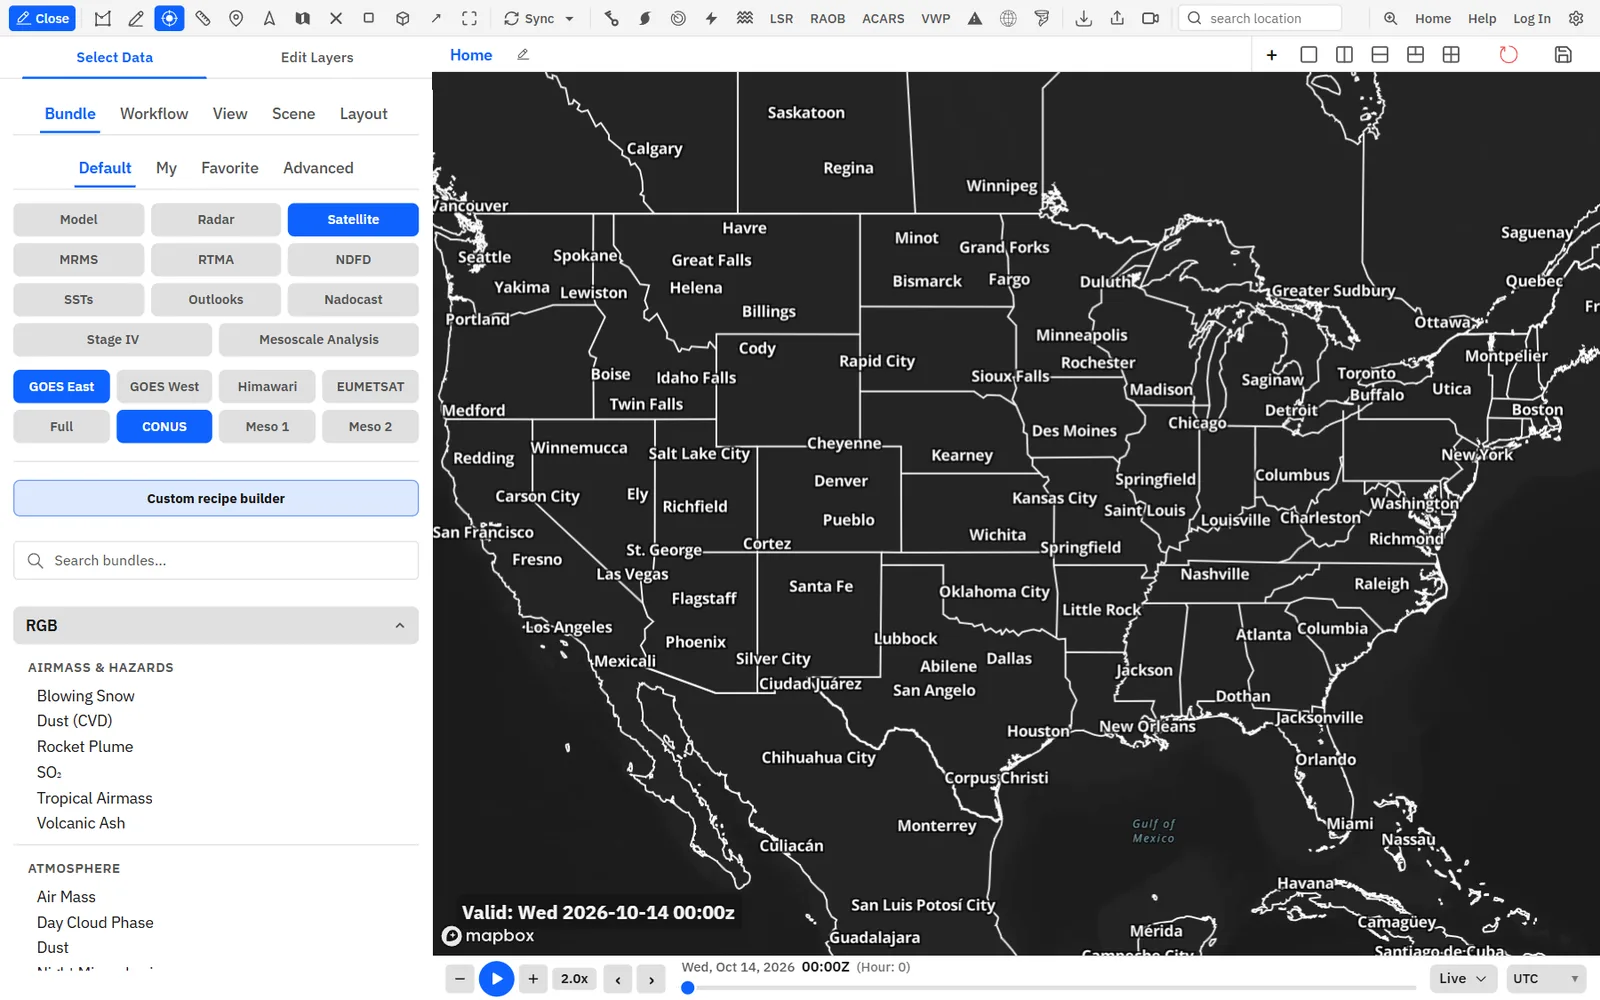This screenshot has height=1000, width=1600.
Task: Click the tornado icon
Action: [1042, 18]
